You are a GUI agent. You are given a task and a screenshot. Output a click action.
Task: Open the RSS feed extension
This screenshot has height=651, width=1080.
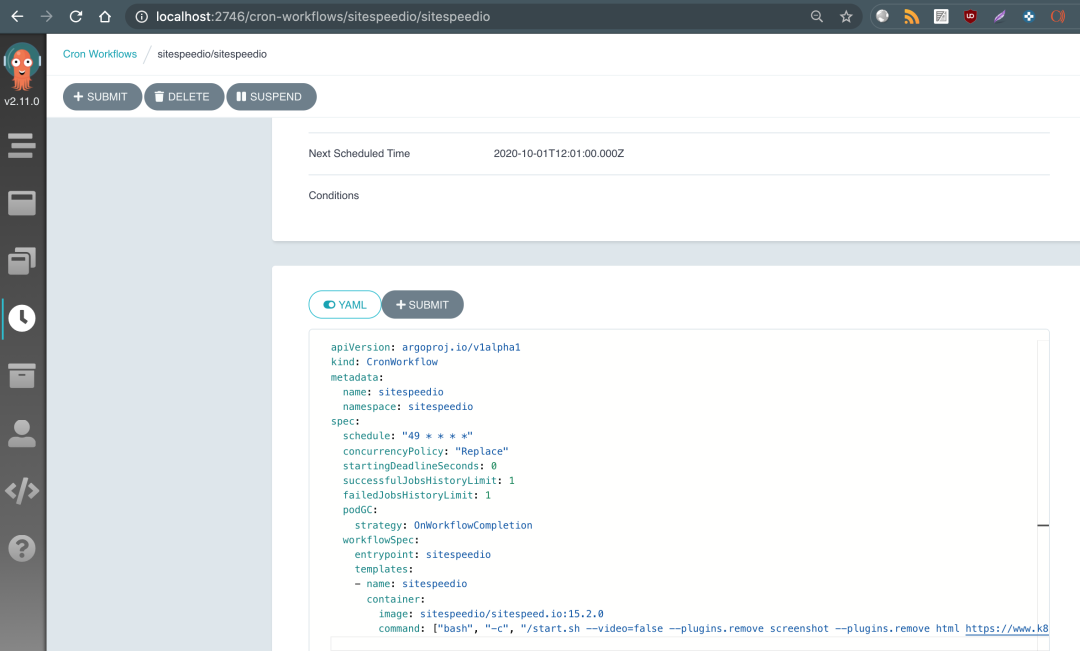911,17
